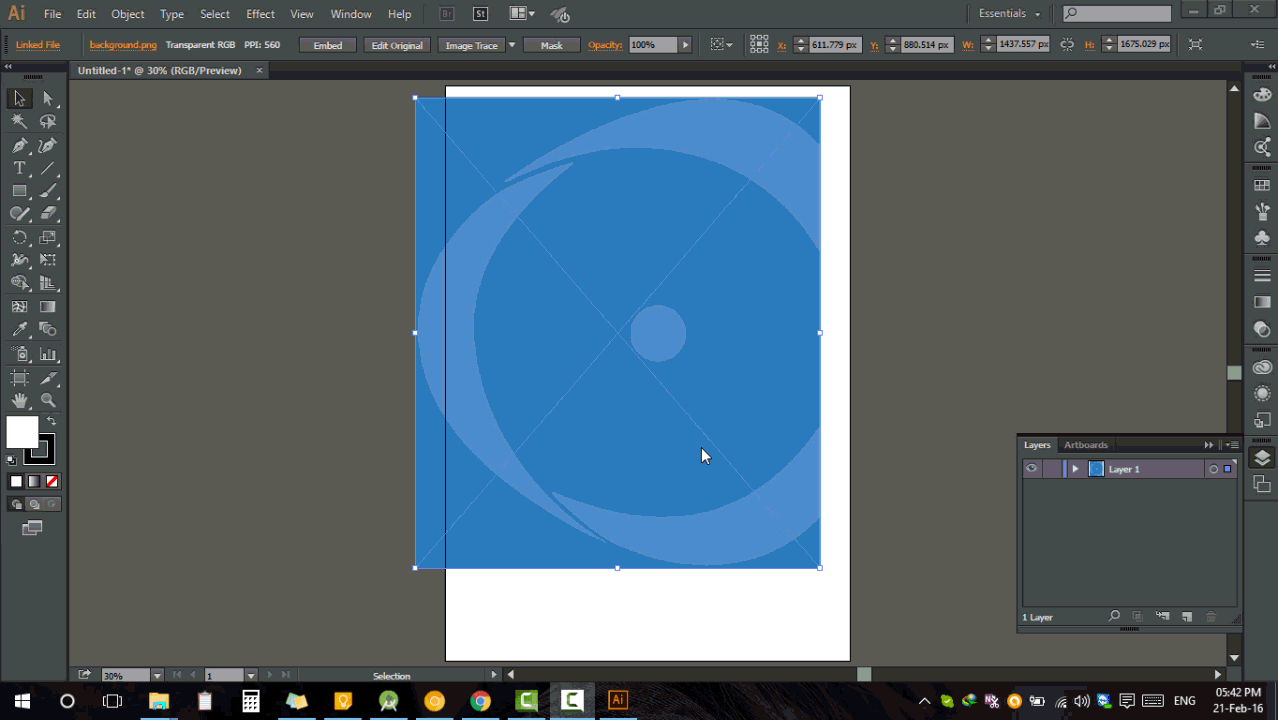Open the status bar Selection popup arrow
This screenshot has width=1278, height=720.
pyautogui.click(x=493, y=675)
